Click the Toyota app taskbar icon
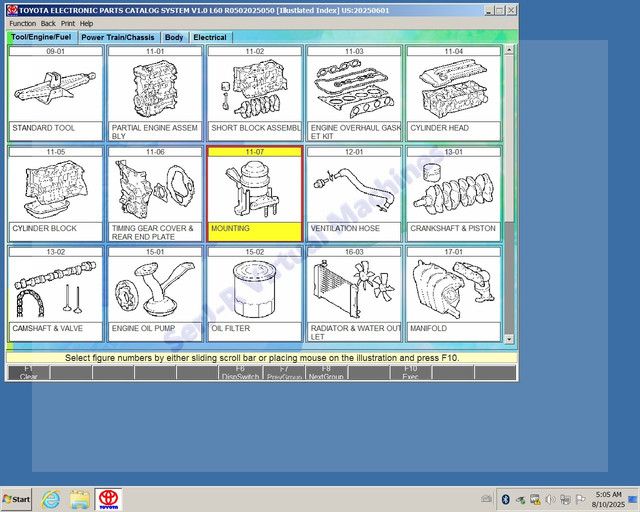The image size is (640, 512). click(109, 499)
